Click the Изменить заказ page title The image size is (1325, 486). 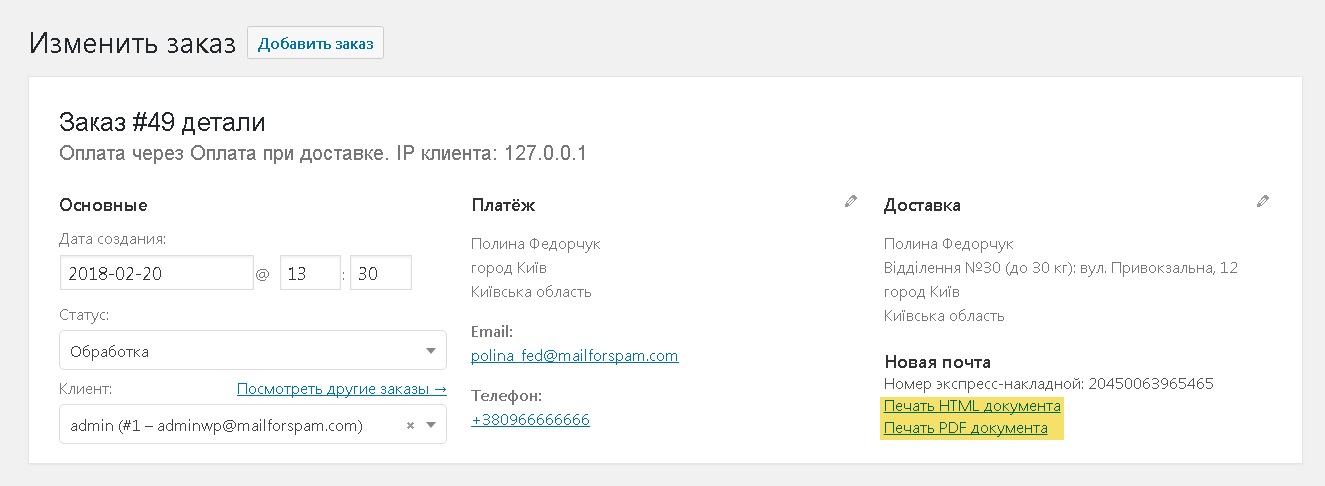point(132,43)
